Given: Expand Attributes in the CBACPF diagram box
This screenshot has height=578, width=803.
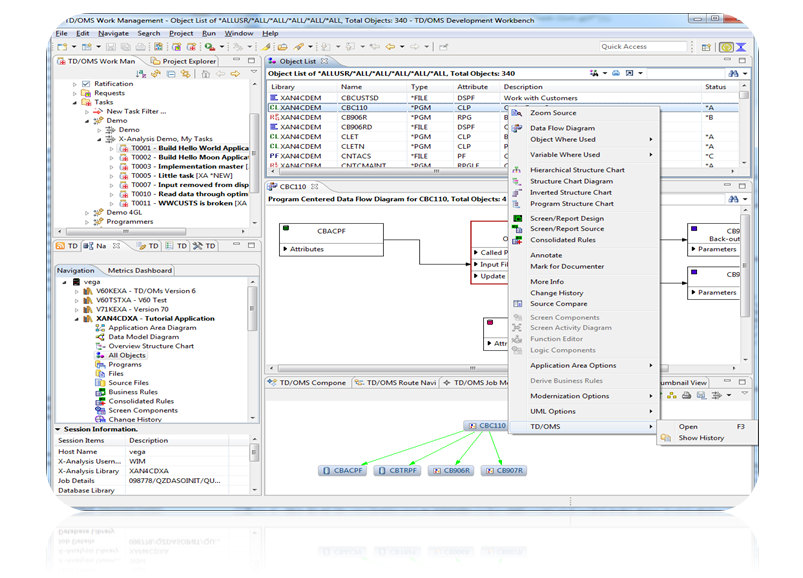Looking at the screenshot, I should [x=285, y=249].
